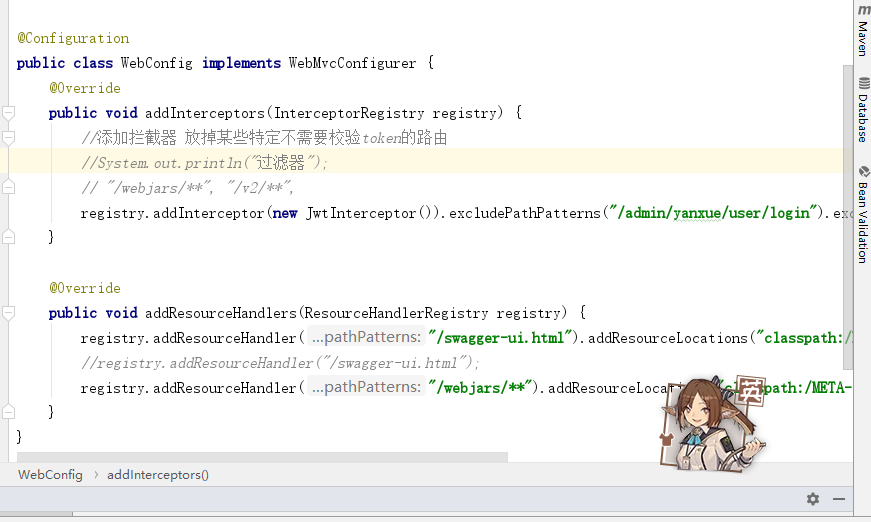Collapse the addInterceptors method fold marker
871x522 pixels.
coord(8,113)
